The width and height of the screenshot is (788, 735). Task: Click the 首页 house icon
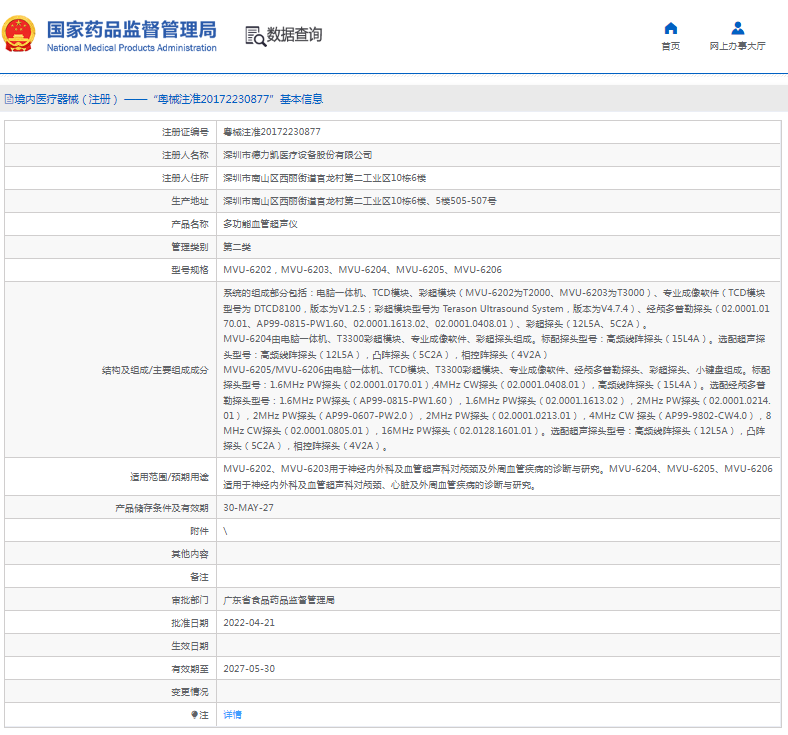click(670, 28)
